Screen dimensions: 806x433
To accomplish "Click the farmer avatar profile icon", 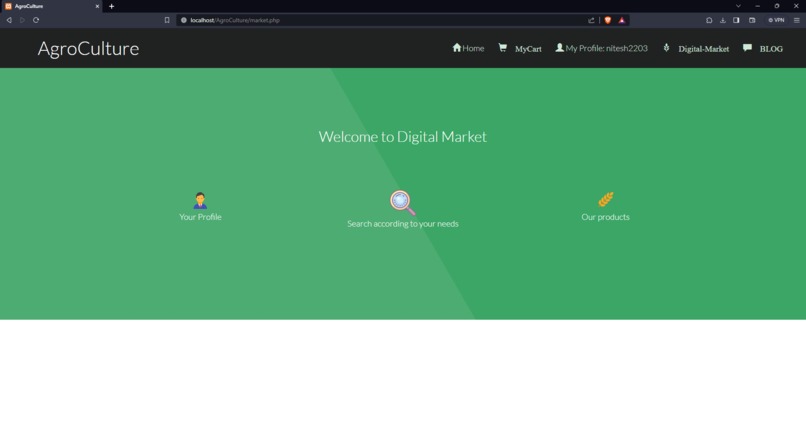I will tap(200, 201).
